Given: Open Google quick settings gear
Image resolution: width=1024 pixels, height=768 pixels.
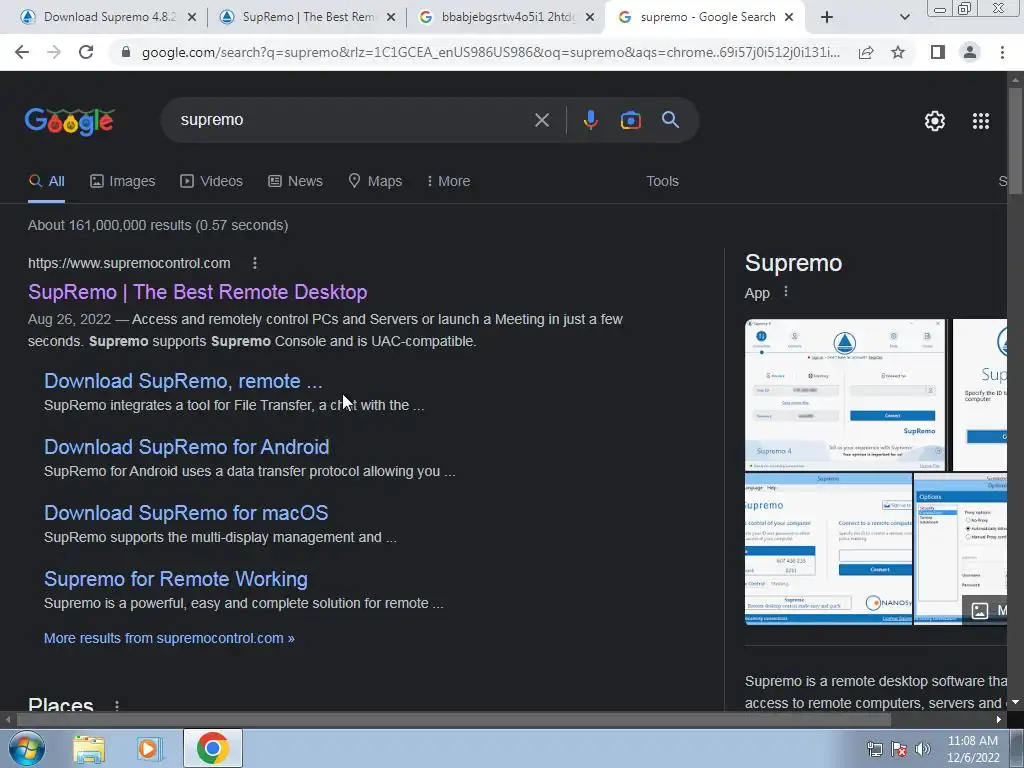Looking at the screenshot, I should [x=935, y=121].
